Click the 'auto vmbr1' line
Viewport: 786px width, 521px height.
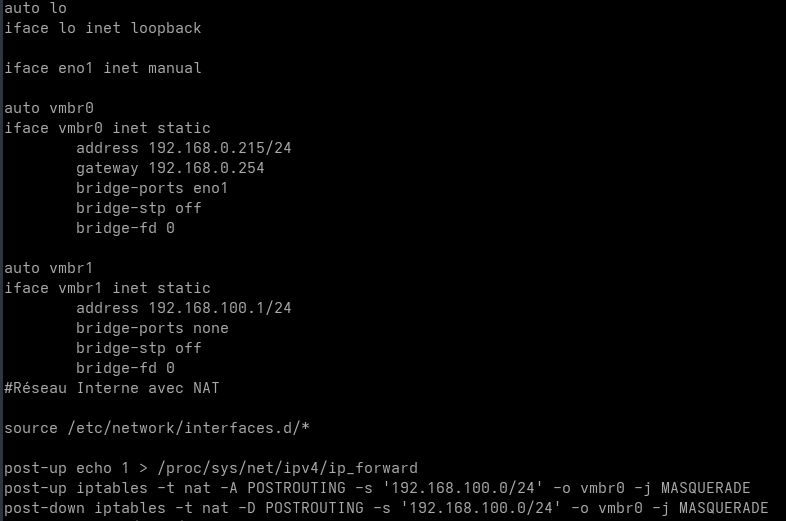(49, 268)
